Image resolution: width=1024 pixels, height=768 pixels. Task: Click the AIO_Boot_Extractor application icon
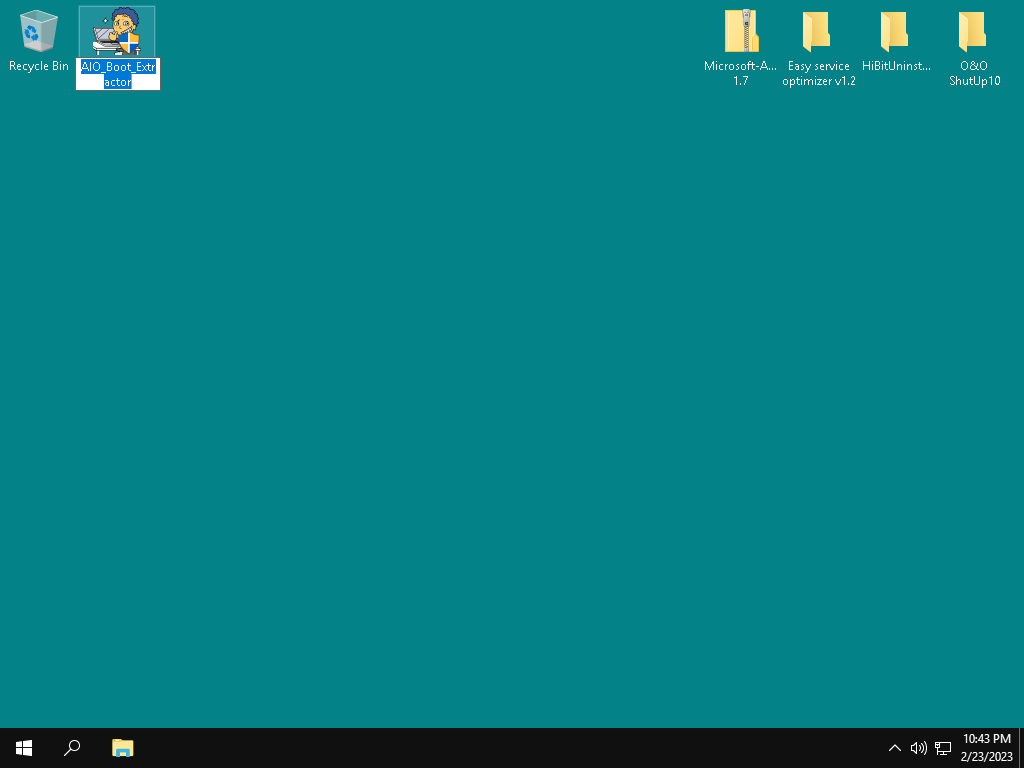[x=117, y=32]
